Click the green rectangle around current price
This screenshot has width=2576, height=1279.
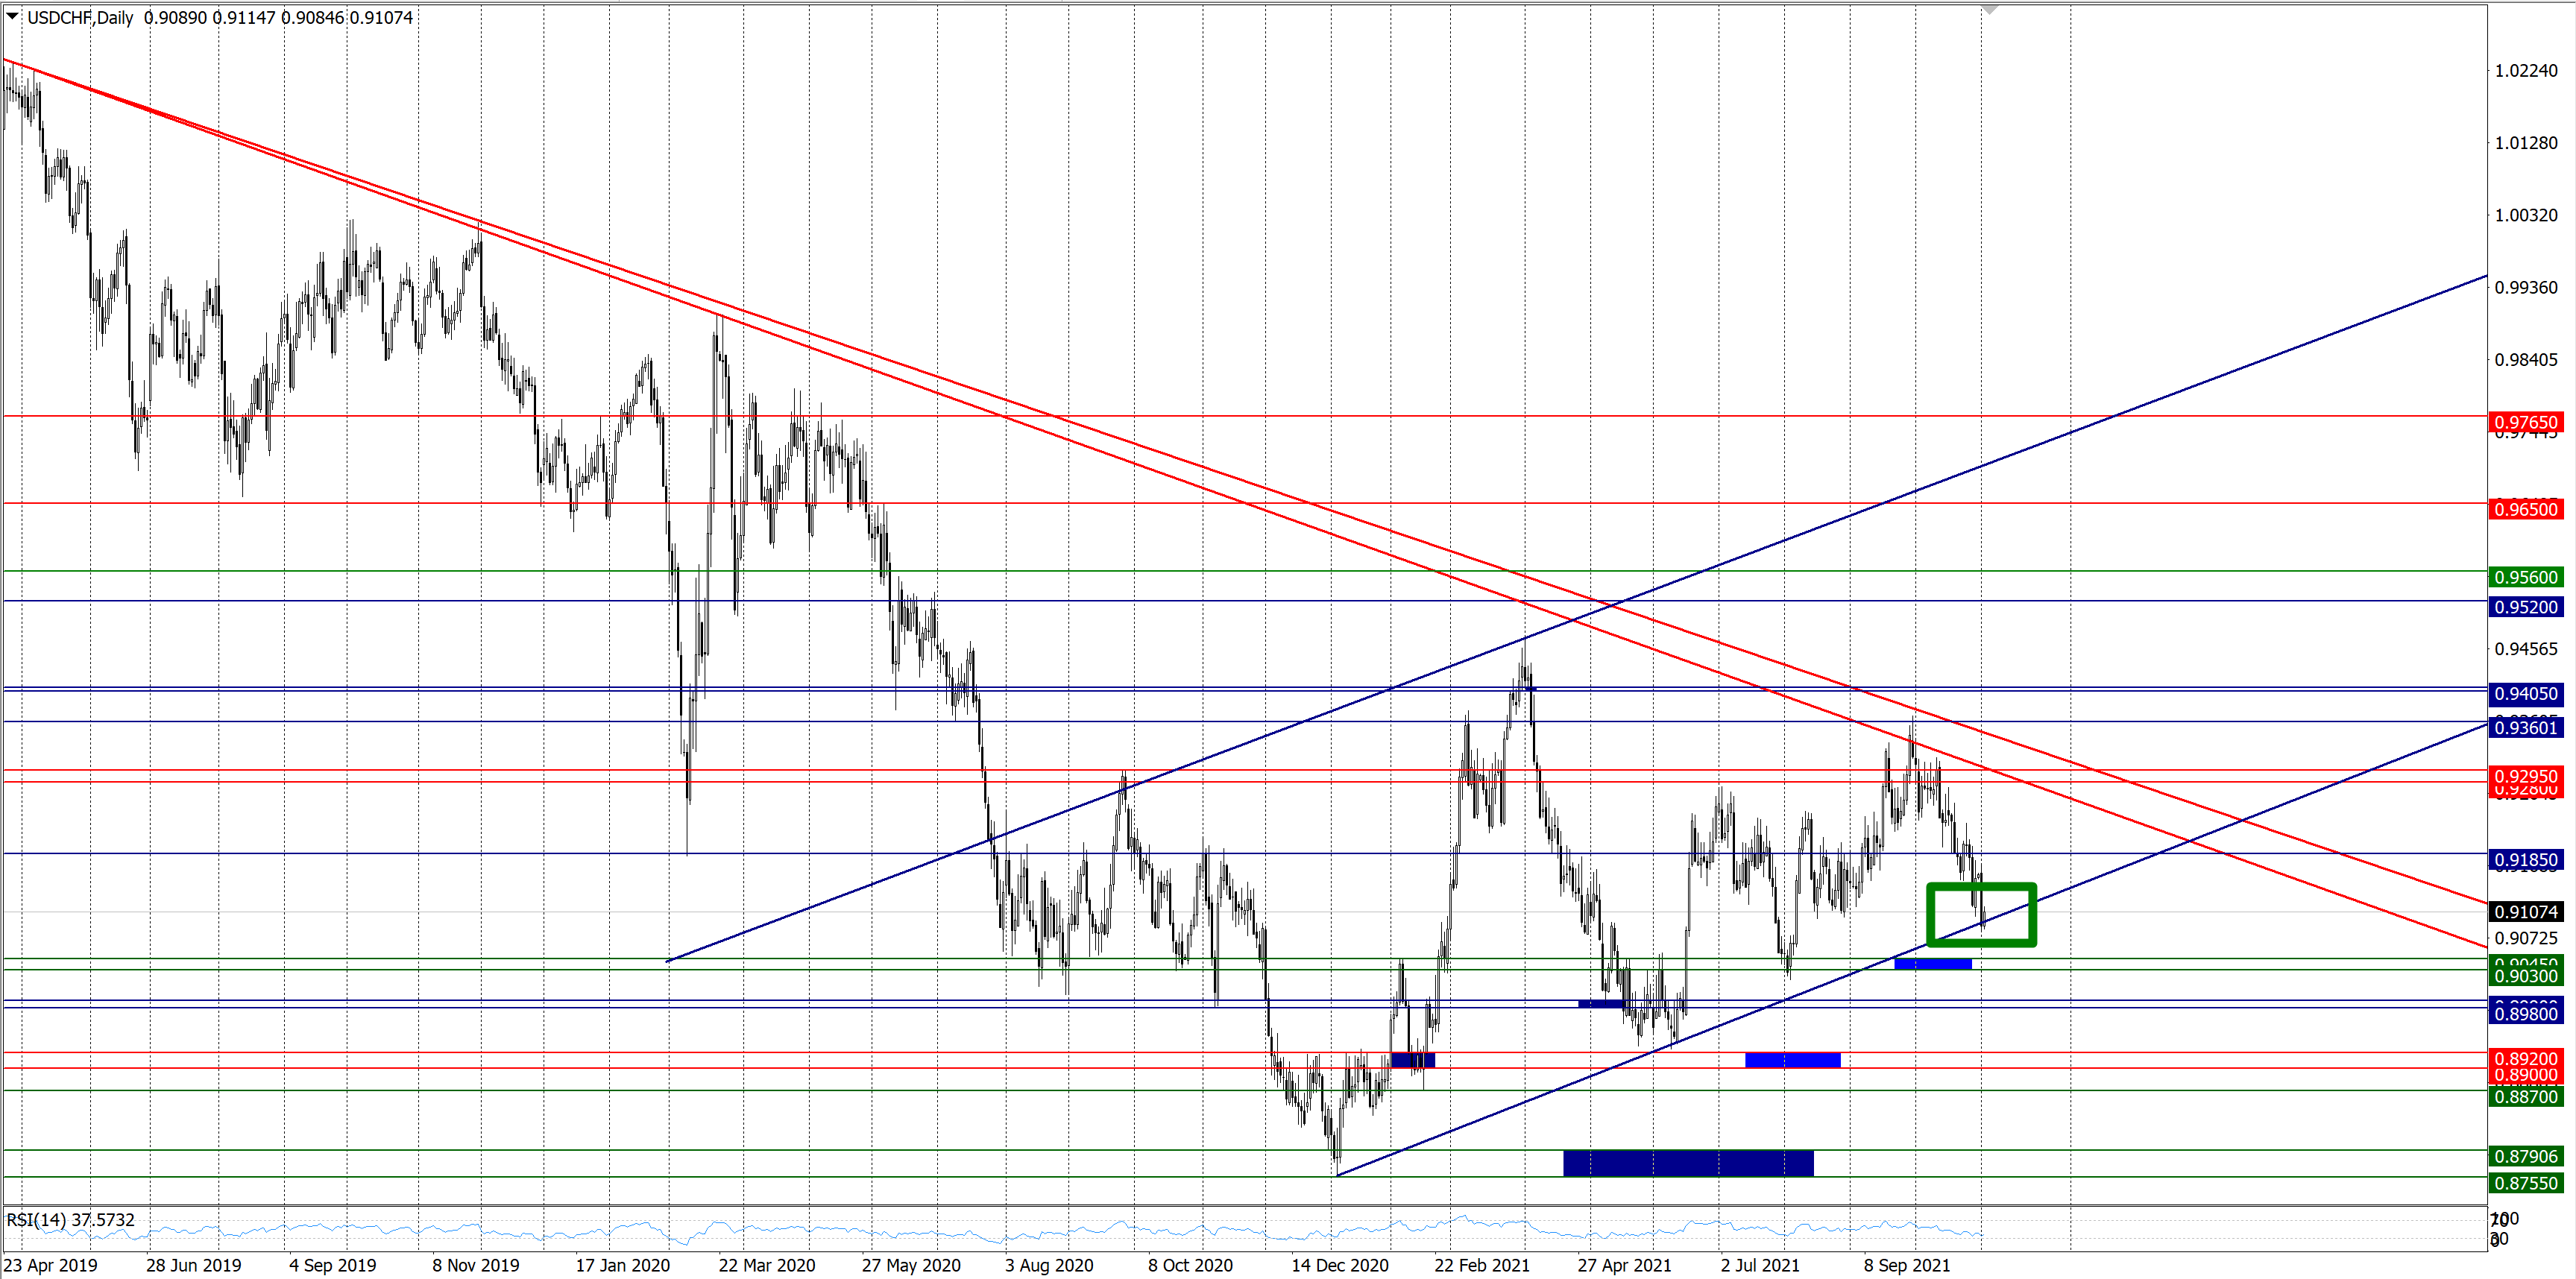pyautogui.click(x=1981, y=914)
